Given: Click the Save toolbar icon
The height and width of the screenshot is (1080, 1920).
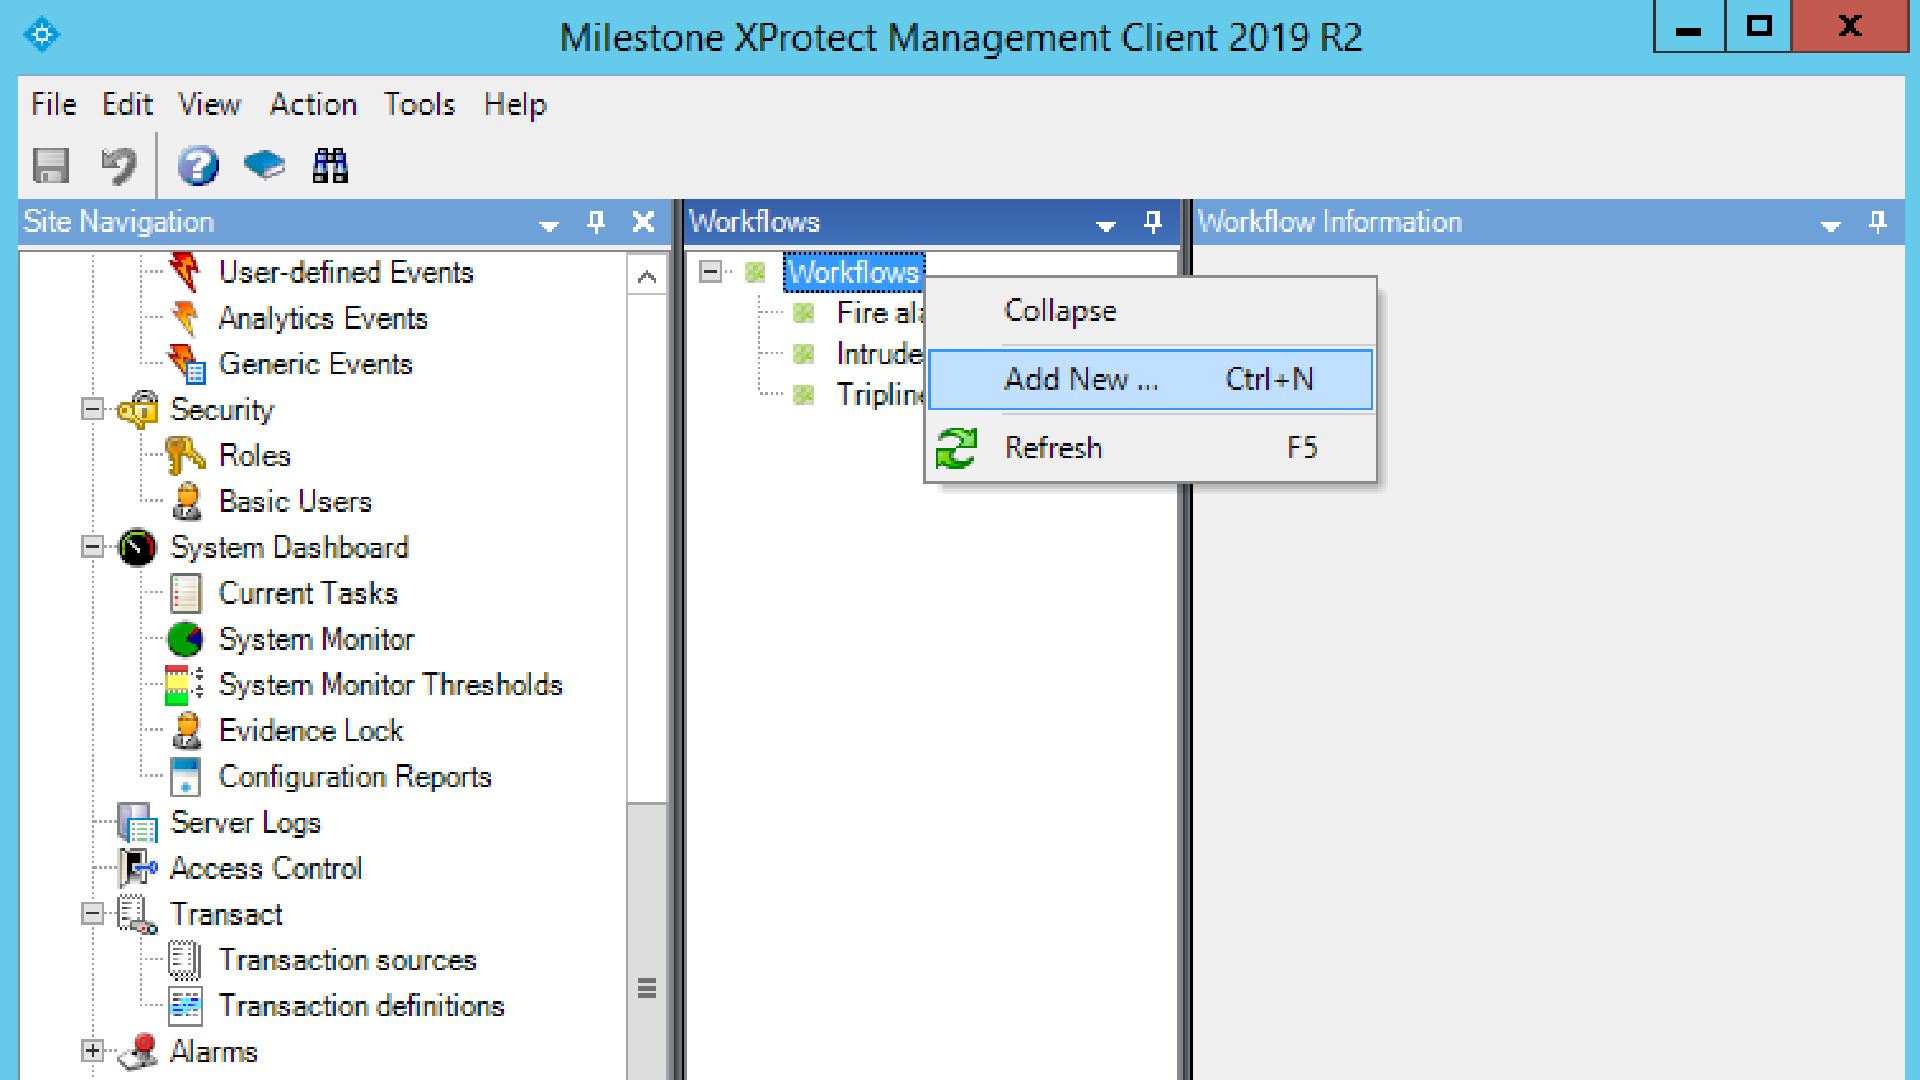Looking at the screenshot, I should click(51, 165).
